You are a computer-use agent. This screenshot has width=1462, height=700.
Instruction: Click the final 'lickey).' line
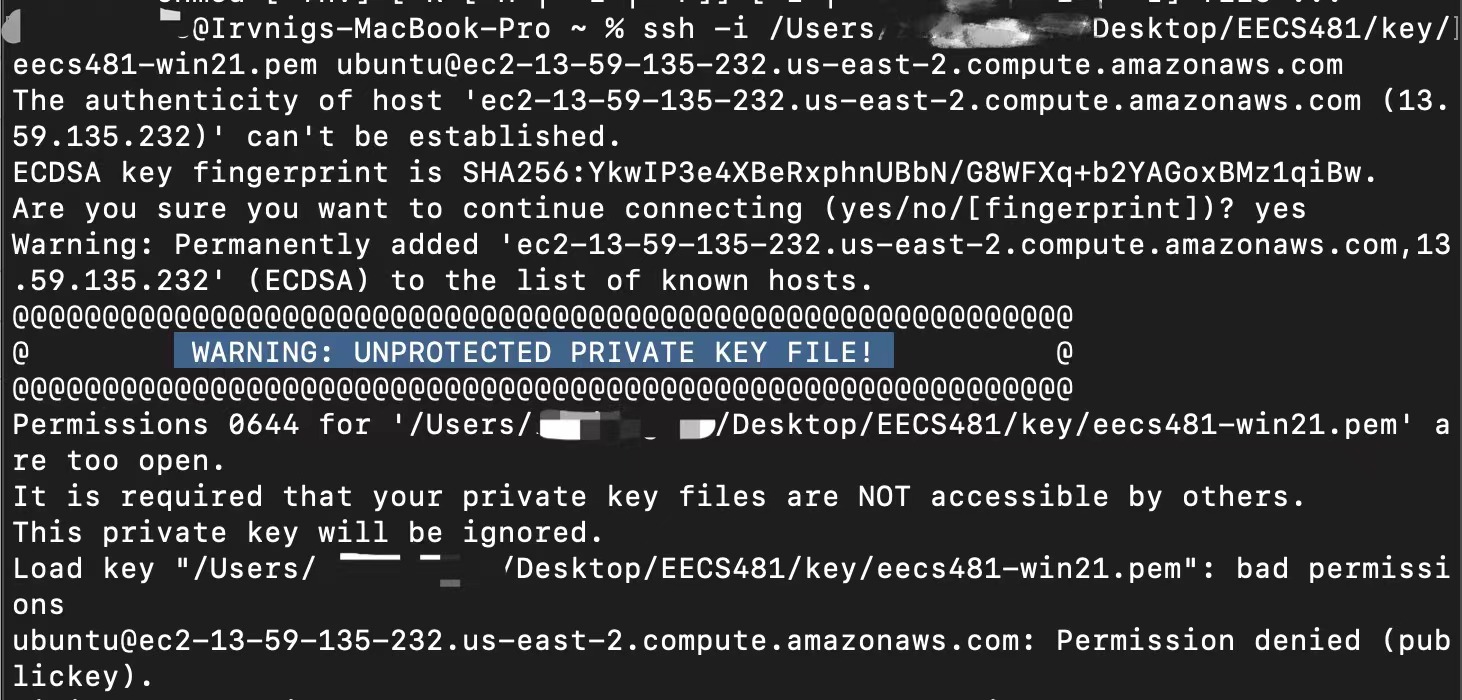[x=83, y=676]
